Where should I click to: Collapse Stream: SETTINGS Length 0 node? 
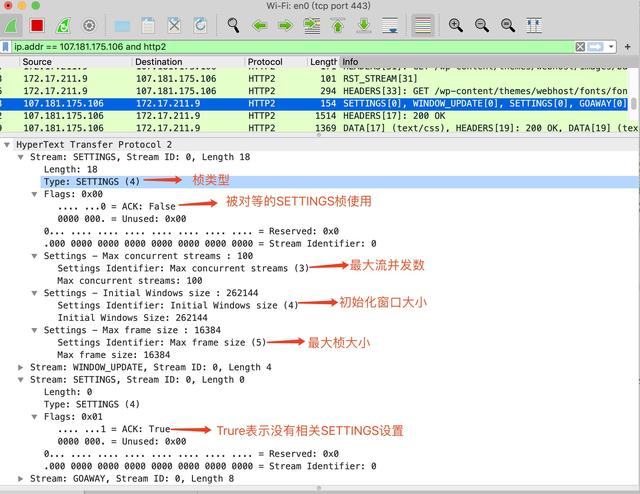coord(20,380)
